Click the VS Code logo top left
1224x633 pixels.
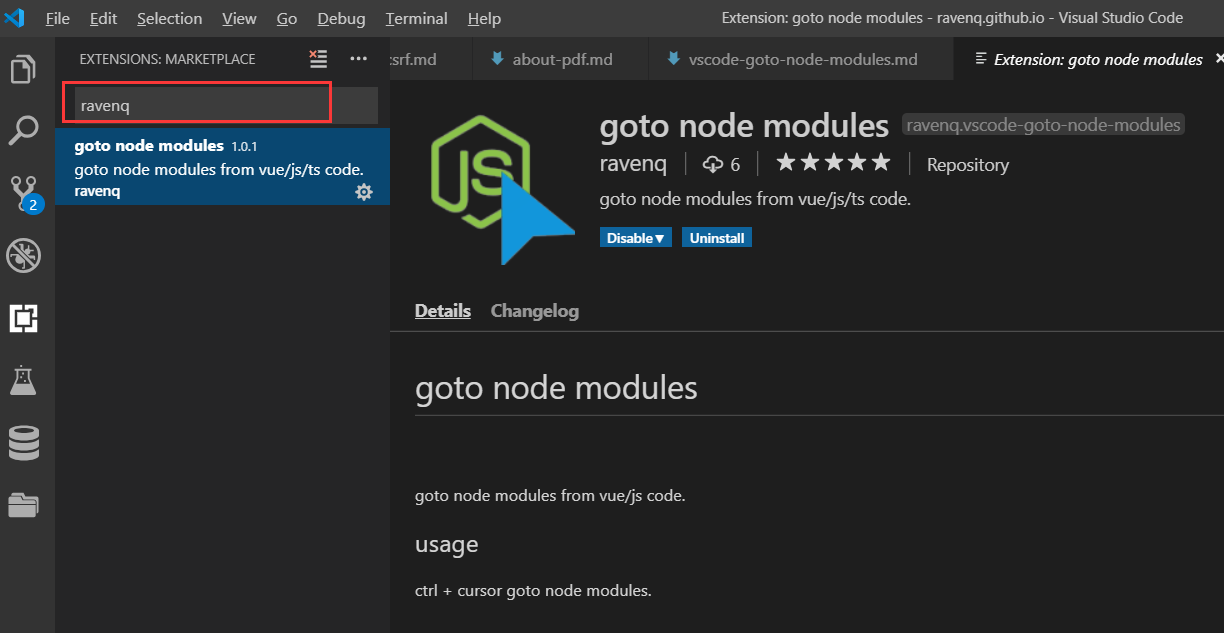[14, 17]
